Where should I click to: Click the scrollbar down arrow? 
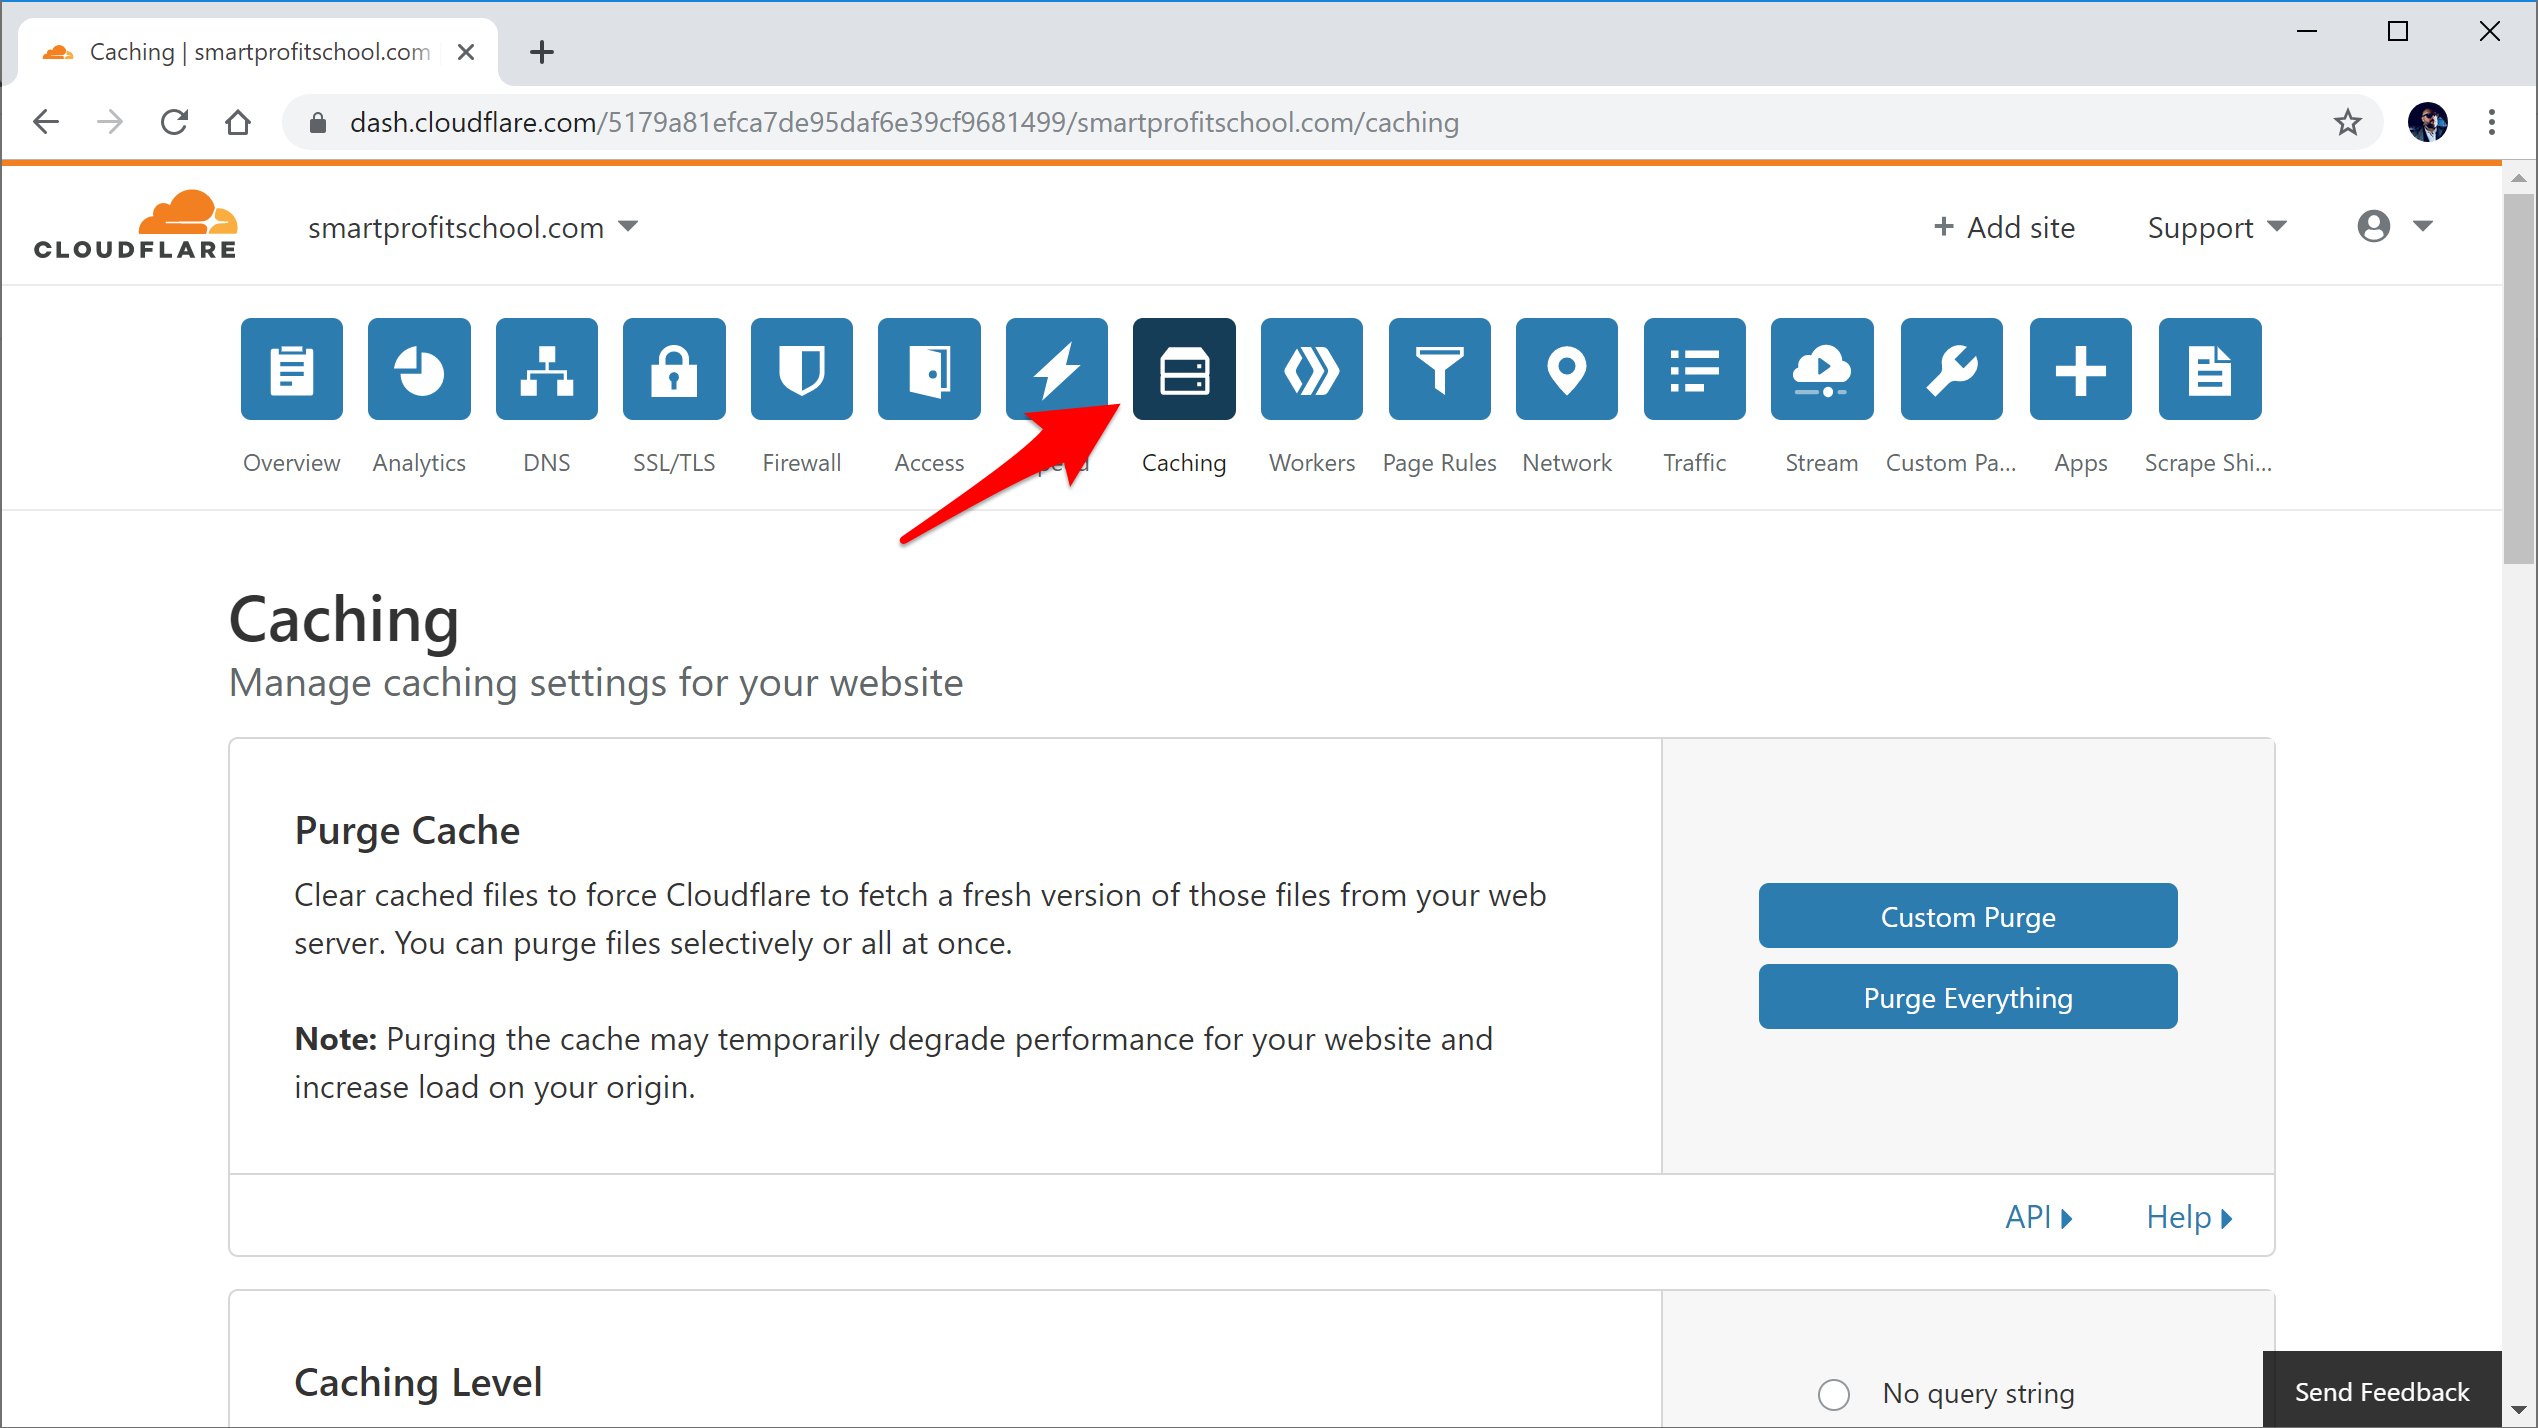(2518, 1410)
